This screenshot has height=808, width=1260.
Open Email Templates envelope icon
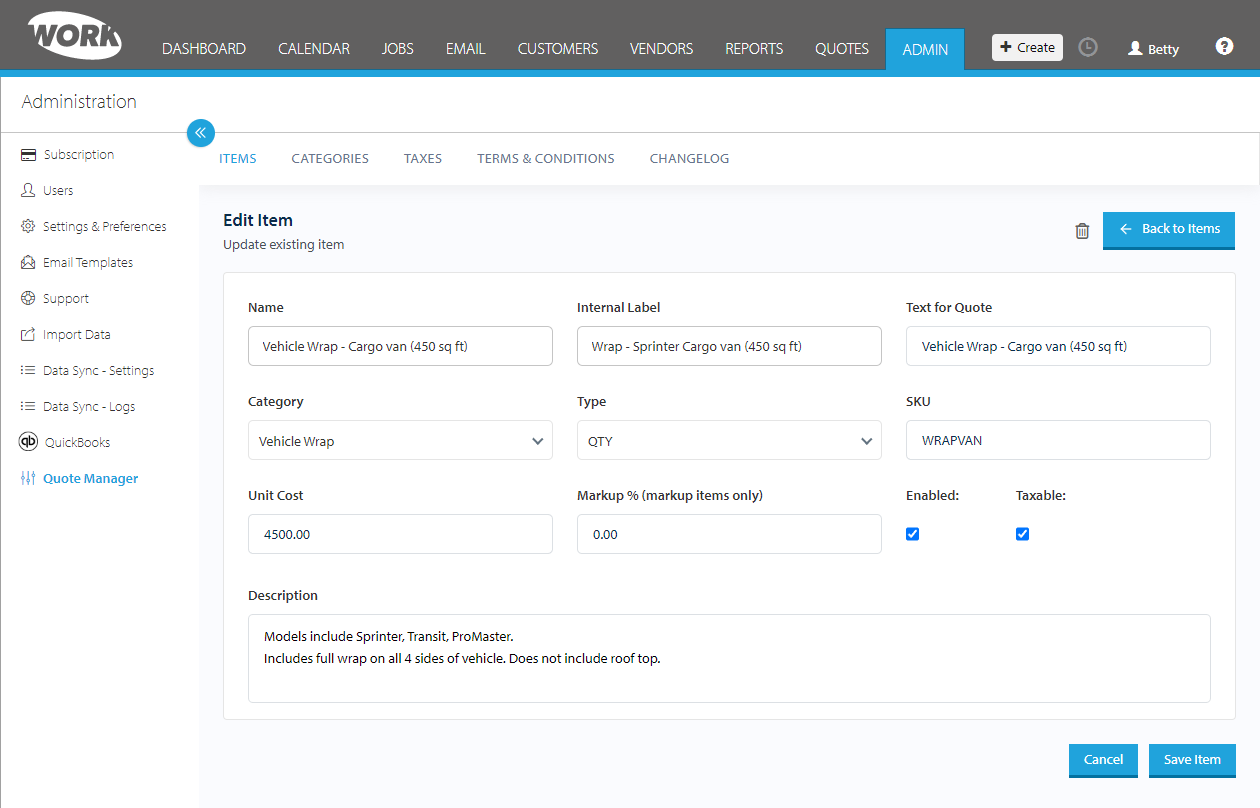[x=28, y=263]
